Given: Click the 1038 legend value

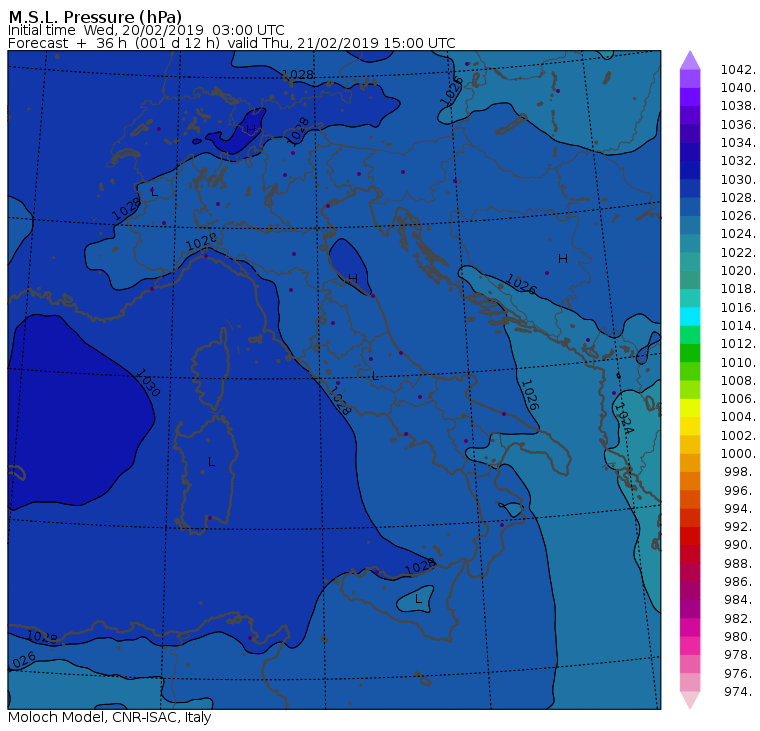Looking at the screenshot, I should (738, 106).
